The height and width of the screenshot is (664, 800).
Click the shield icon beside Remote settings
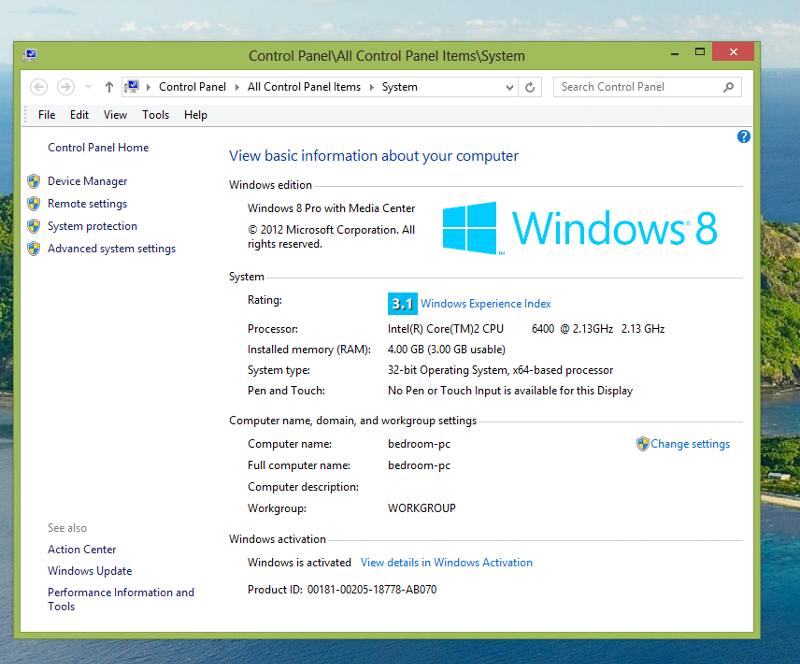[x=34, y=204]
